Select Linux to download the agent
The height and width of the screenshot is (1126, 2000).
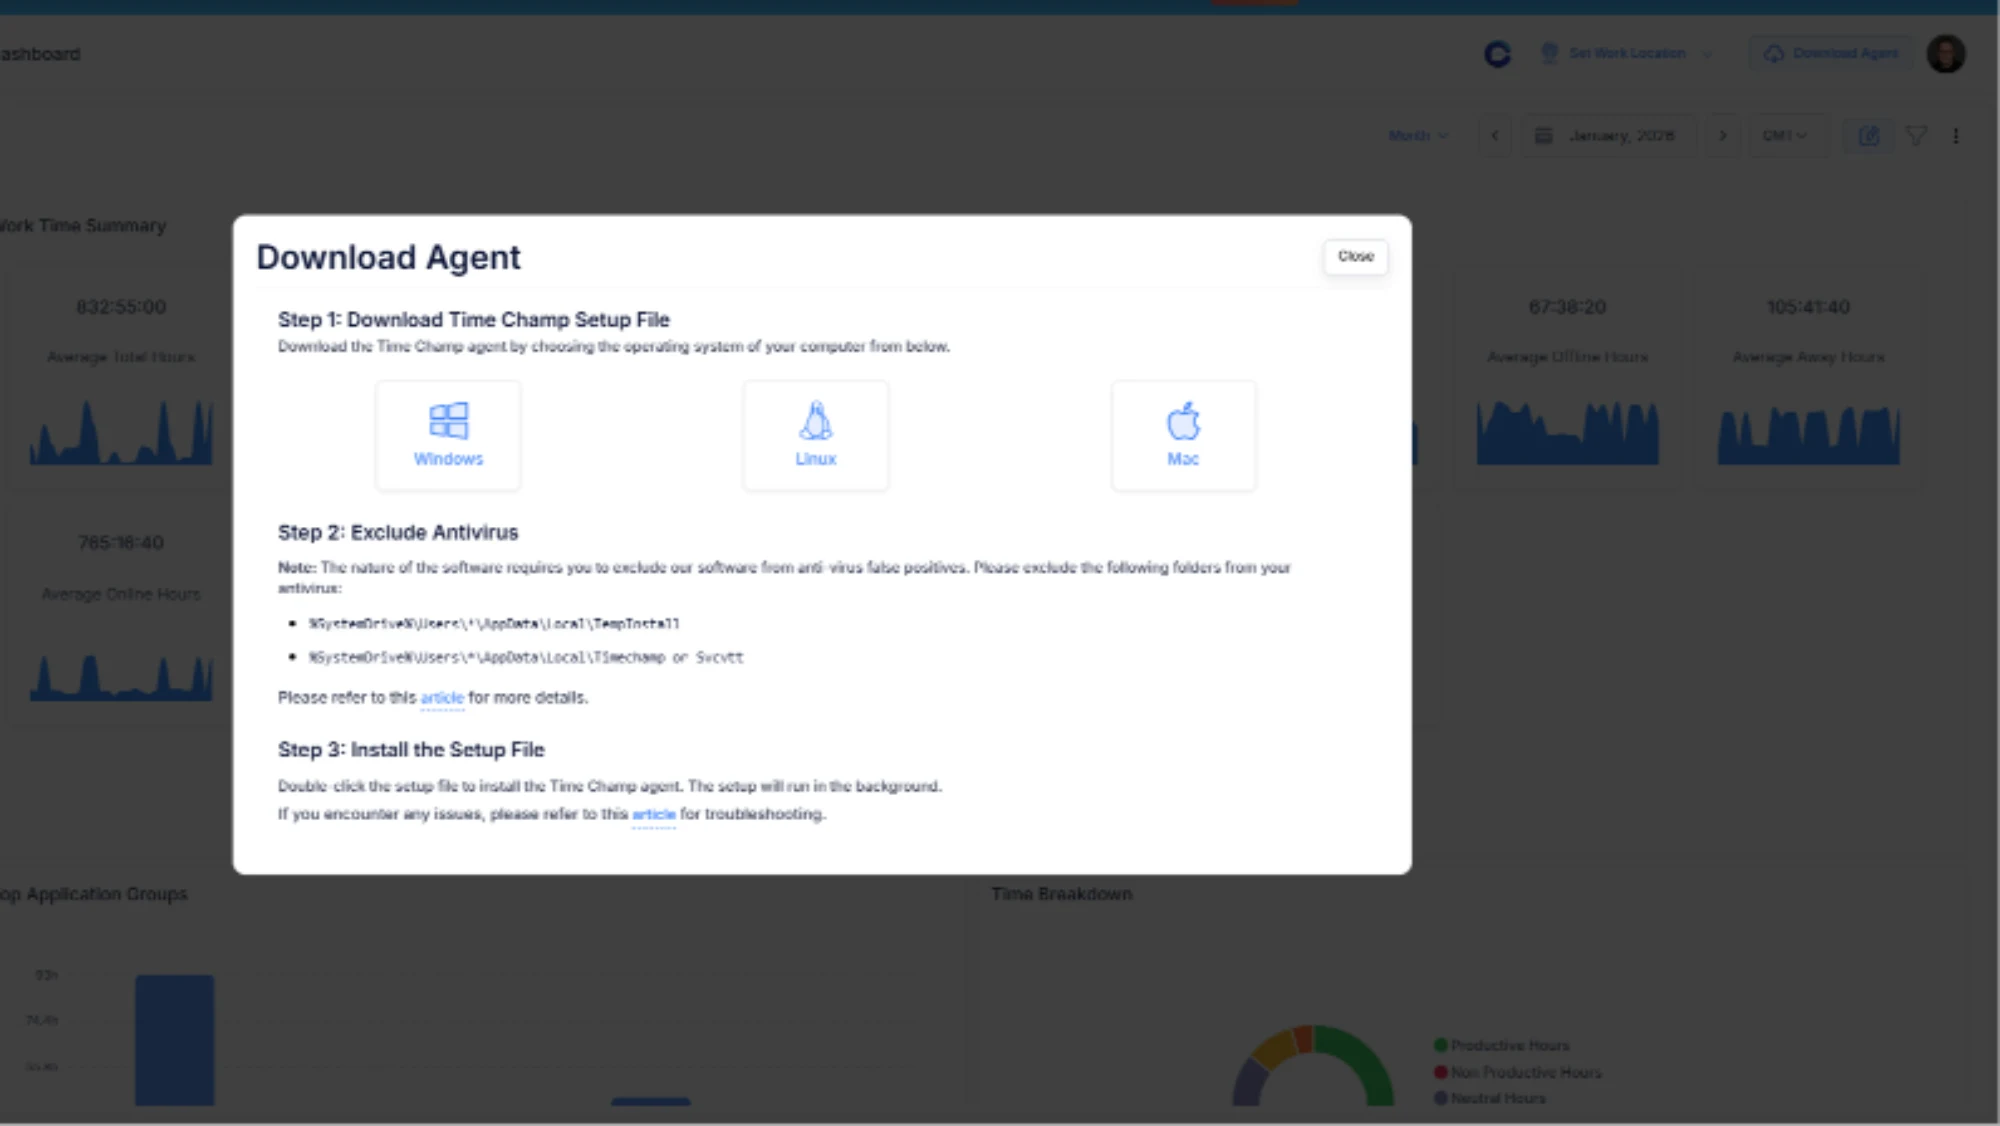click(x=815, y=435)
